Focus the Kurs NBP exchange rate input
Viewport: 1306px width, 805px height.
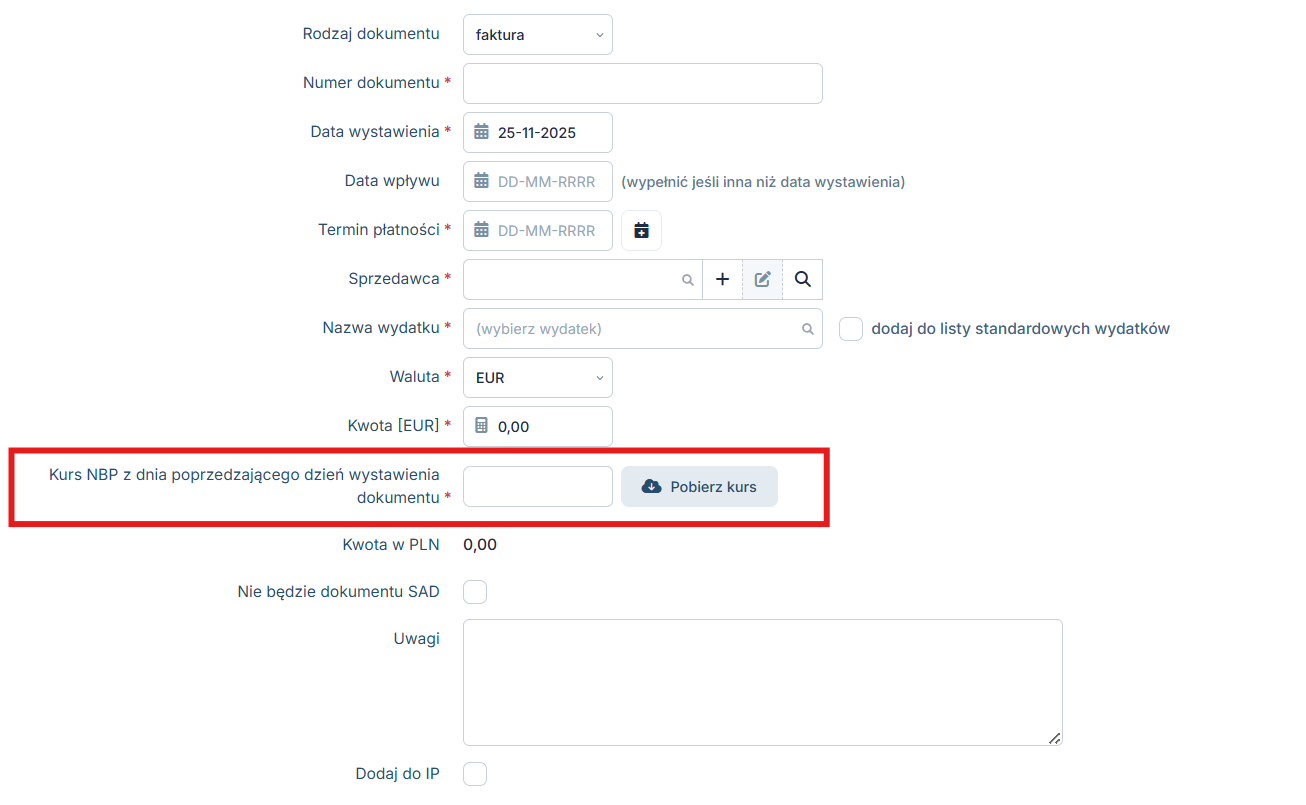537,487
